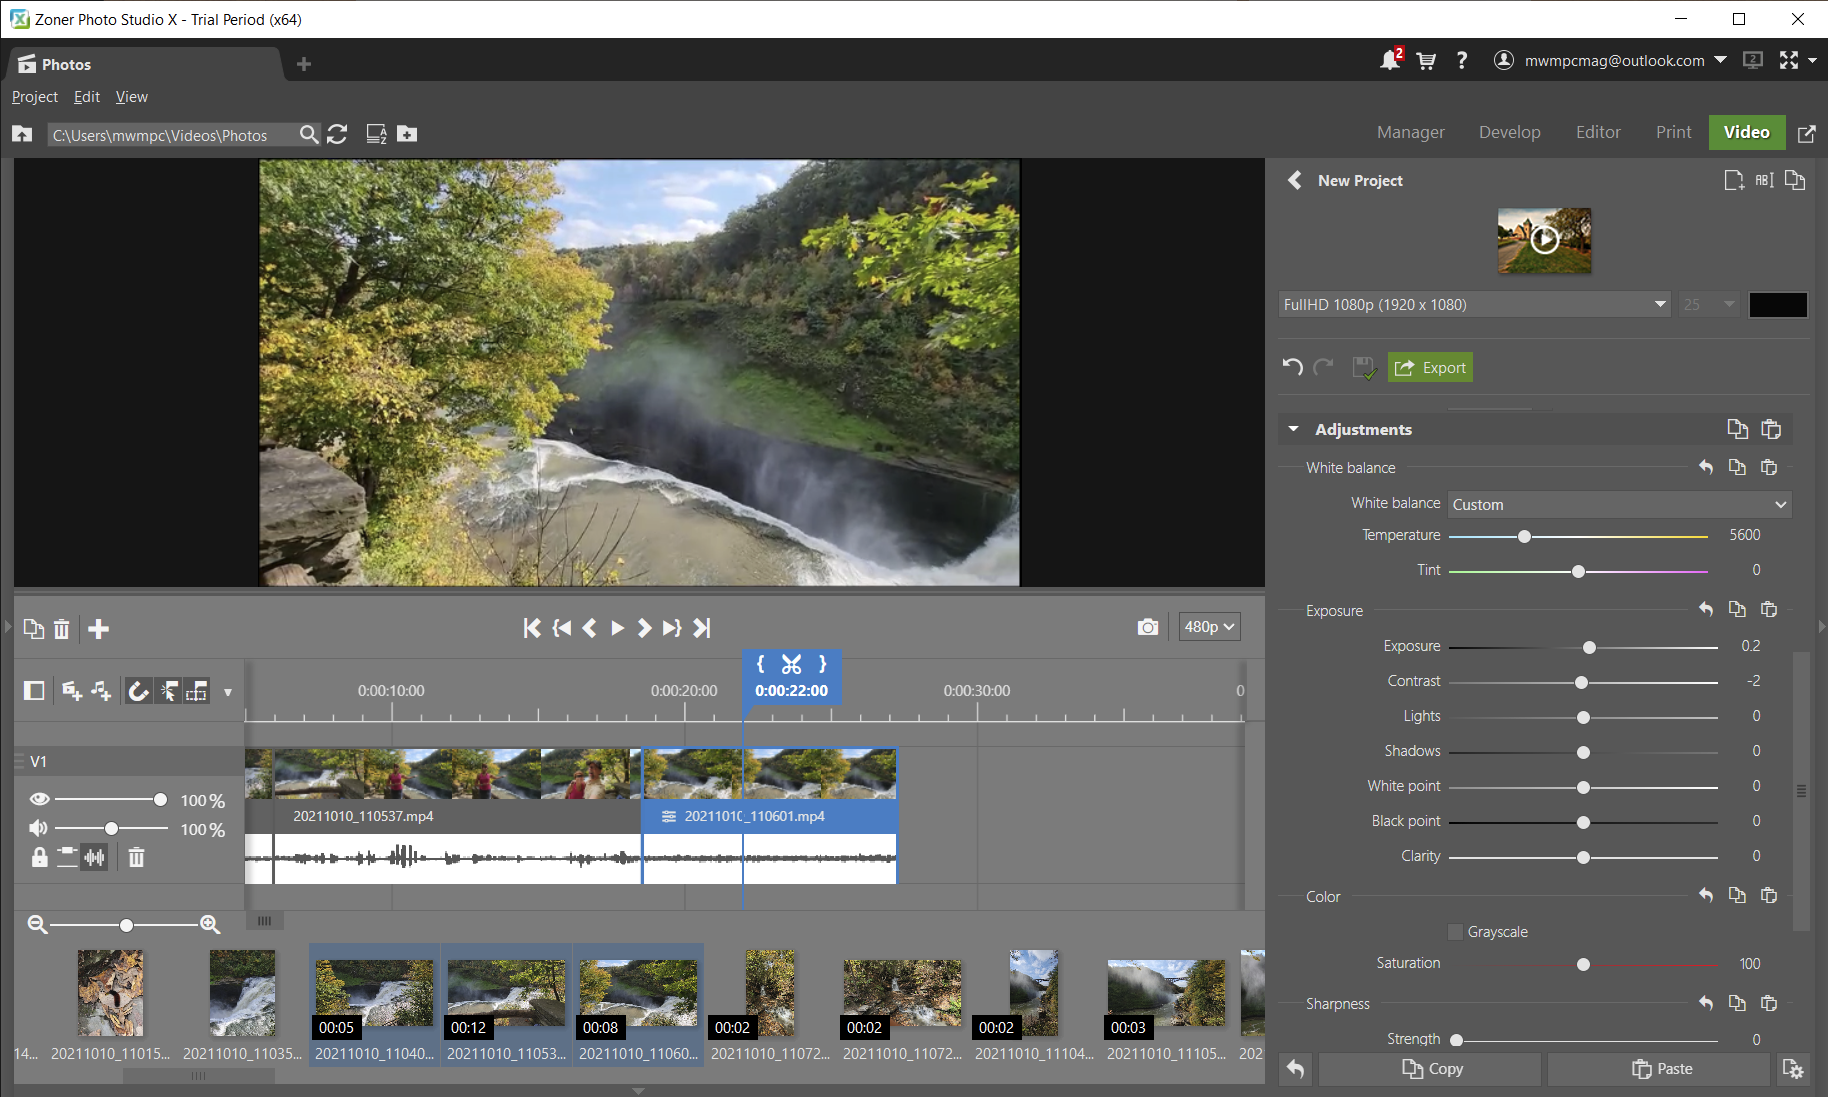1828x1097 pixels.
Task: Select the scissors trim tool above the playhead
Action: [791, 664]
